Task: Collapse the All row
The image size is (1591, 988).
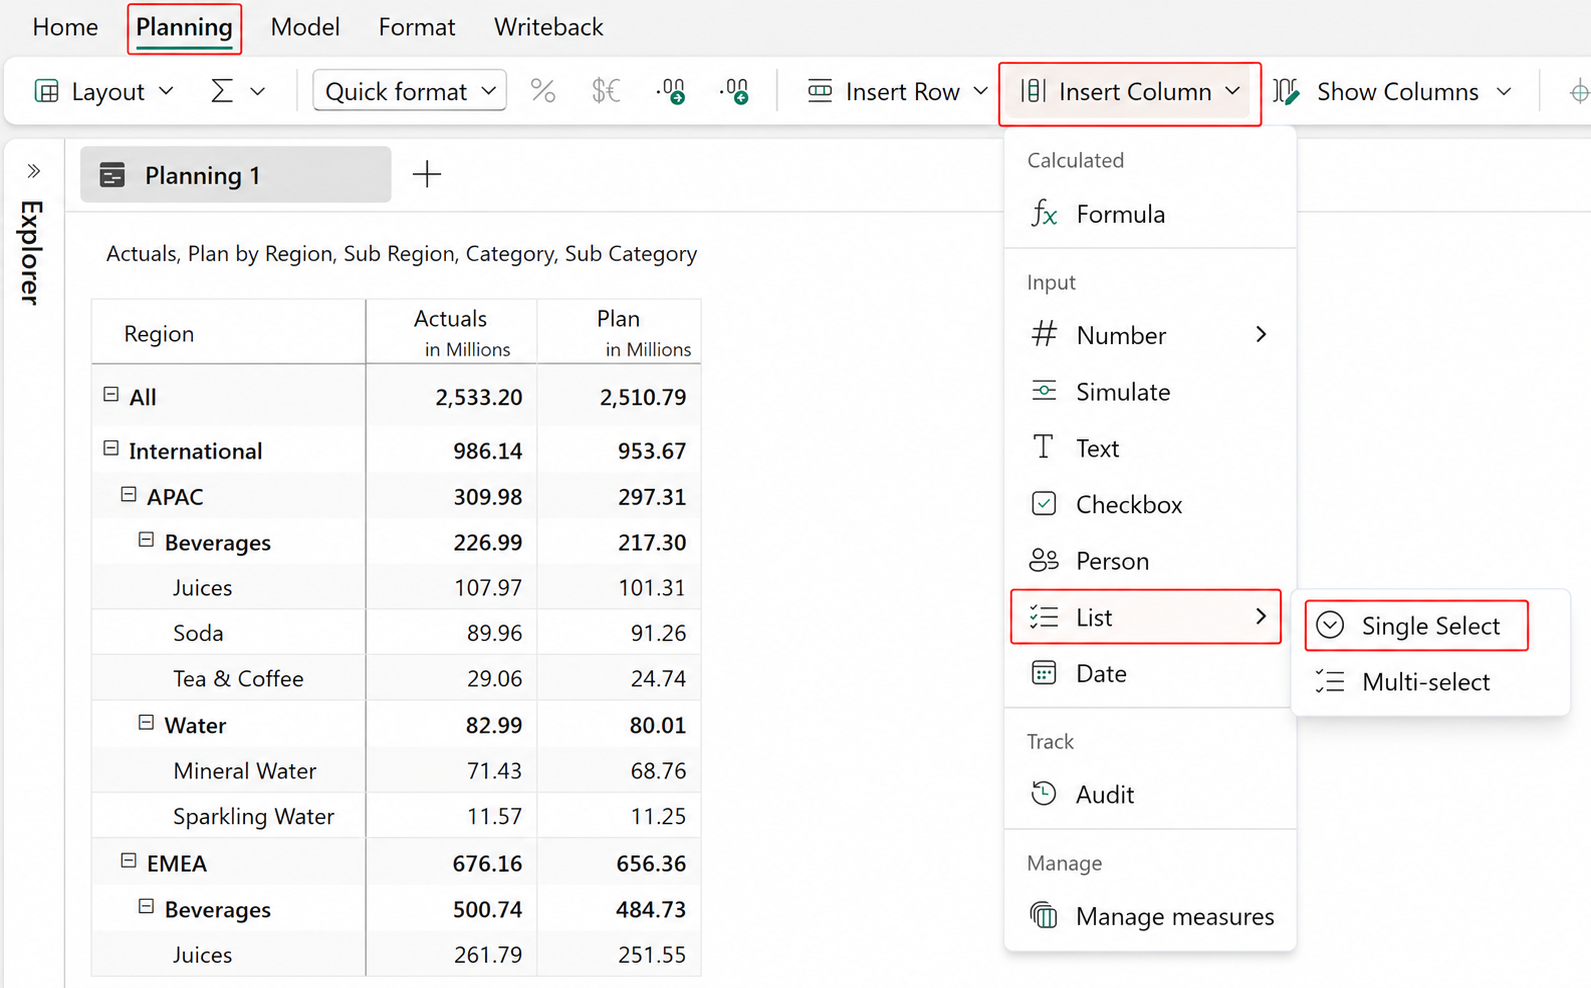Action: [x=111, y=395]
